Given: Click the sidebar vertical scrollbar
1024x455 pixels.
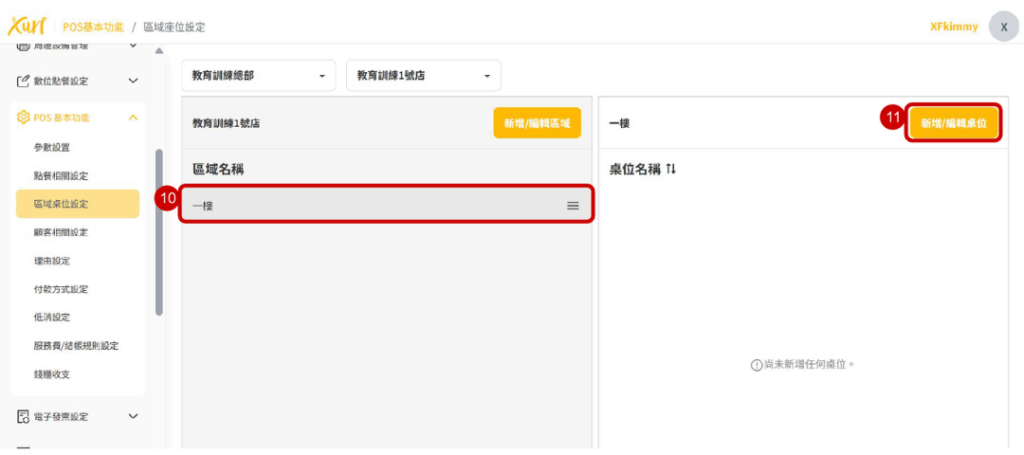Looking at the screenshot, I should click(x=158, y=232).
